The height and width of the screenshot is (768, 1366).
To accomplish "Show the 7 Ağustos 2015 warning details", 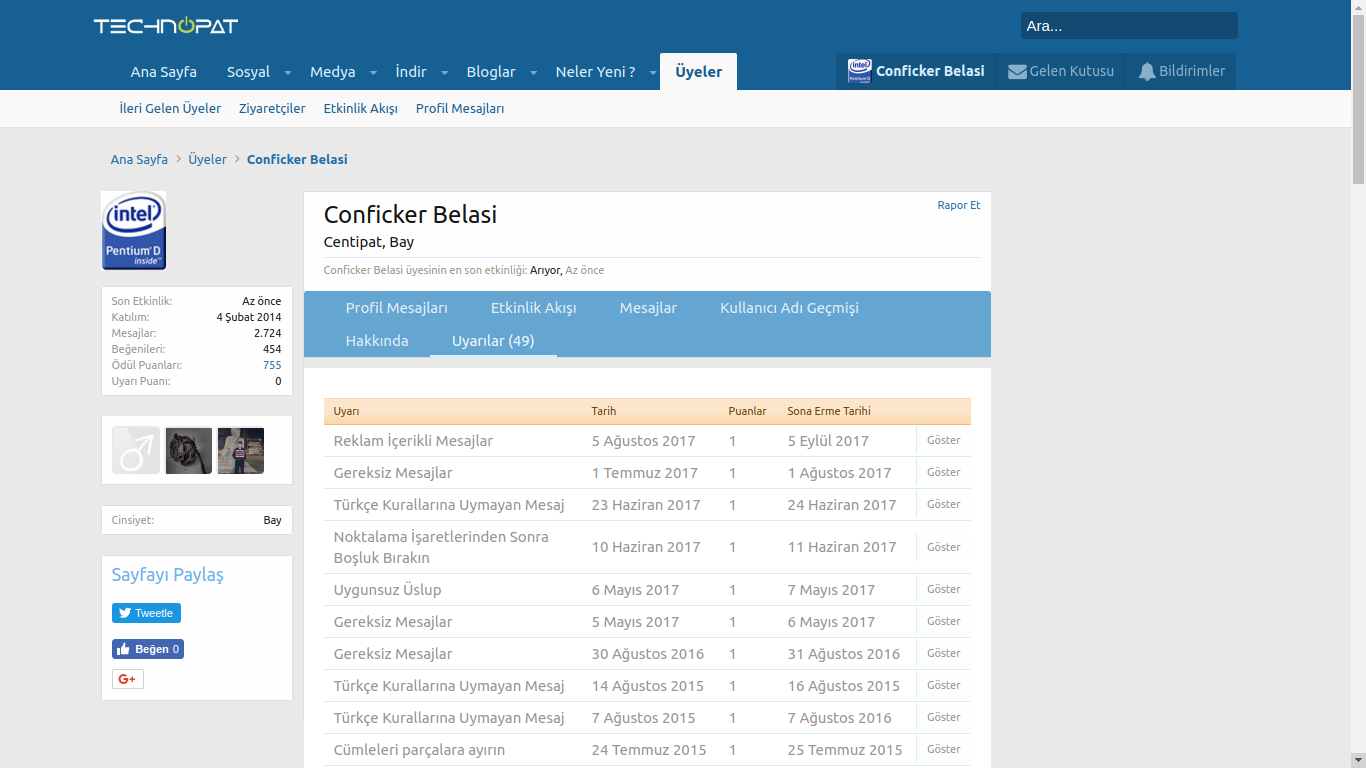I will pyautogui.click(x=943, y=717).
